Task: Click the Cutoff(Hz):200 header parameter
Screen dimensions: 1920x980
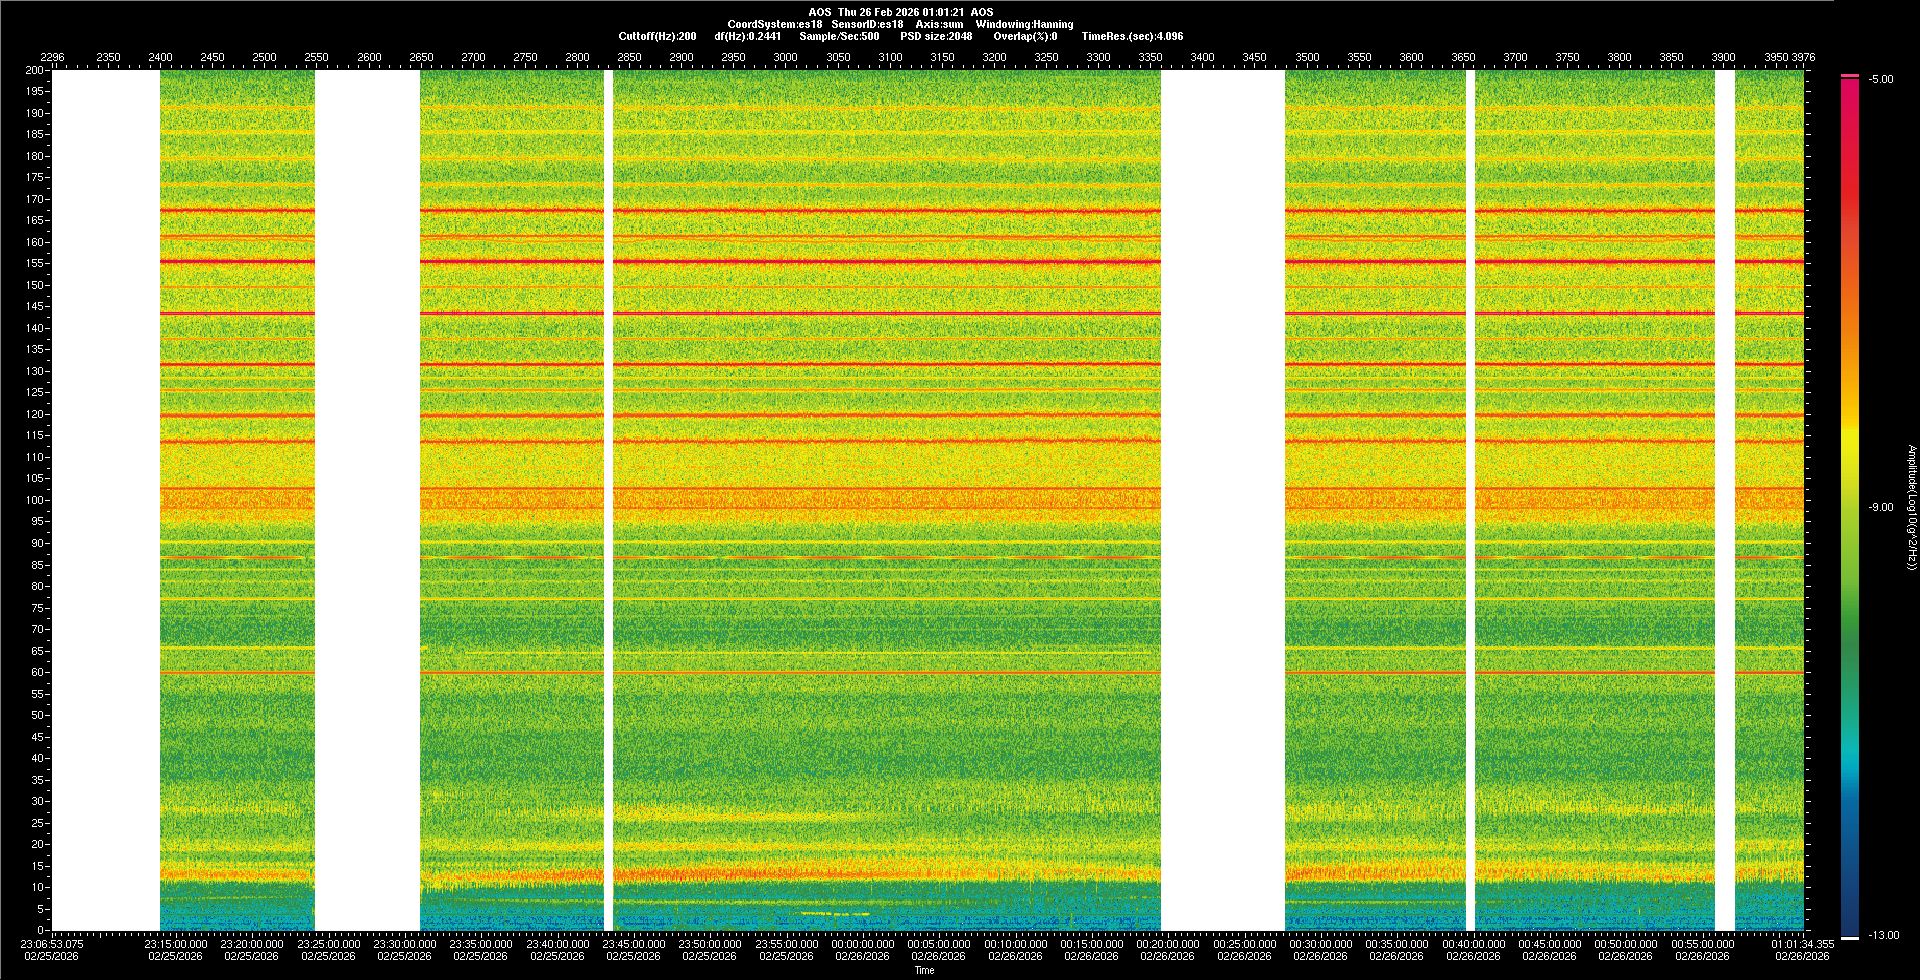Action: (x=657, y=36)
